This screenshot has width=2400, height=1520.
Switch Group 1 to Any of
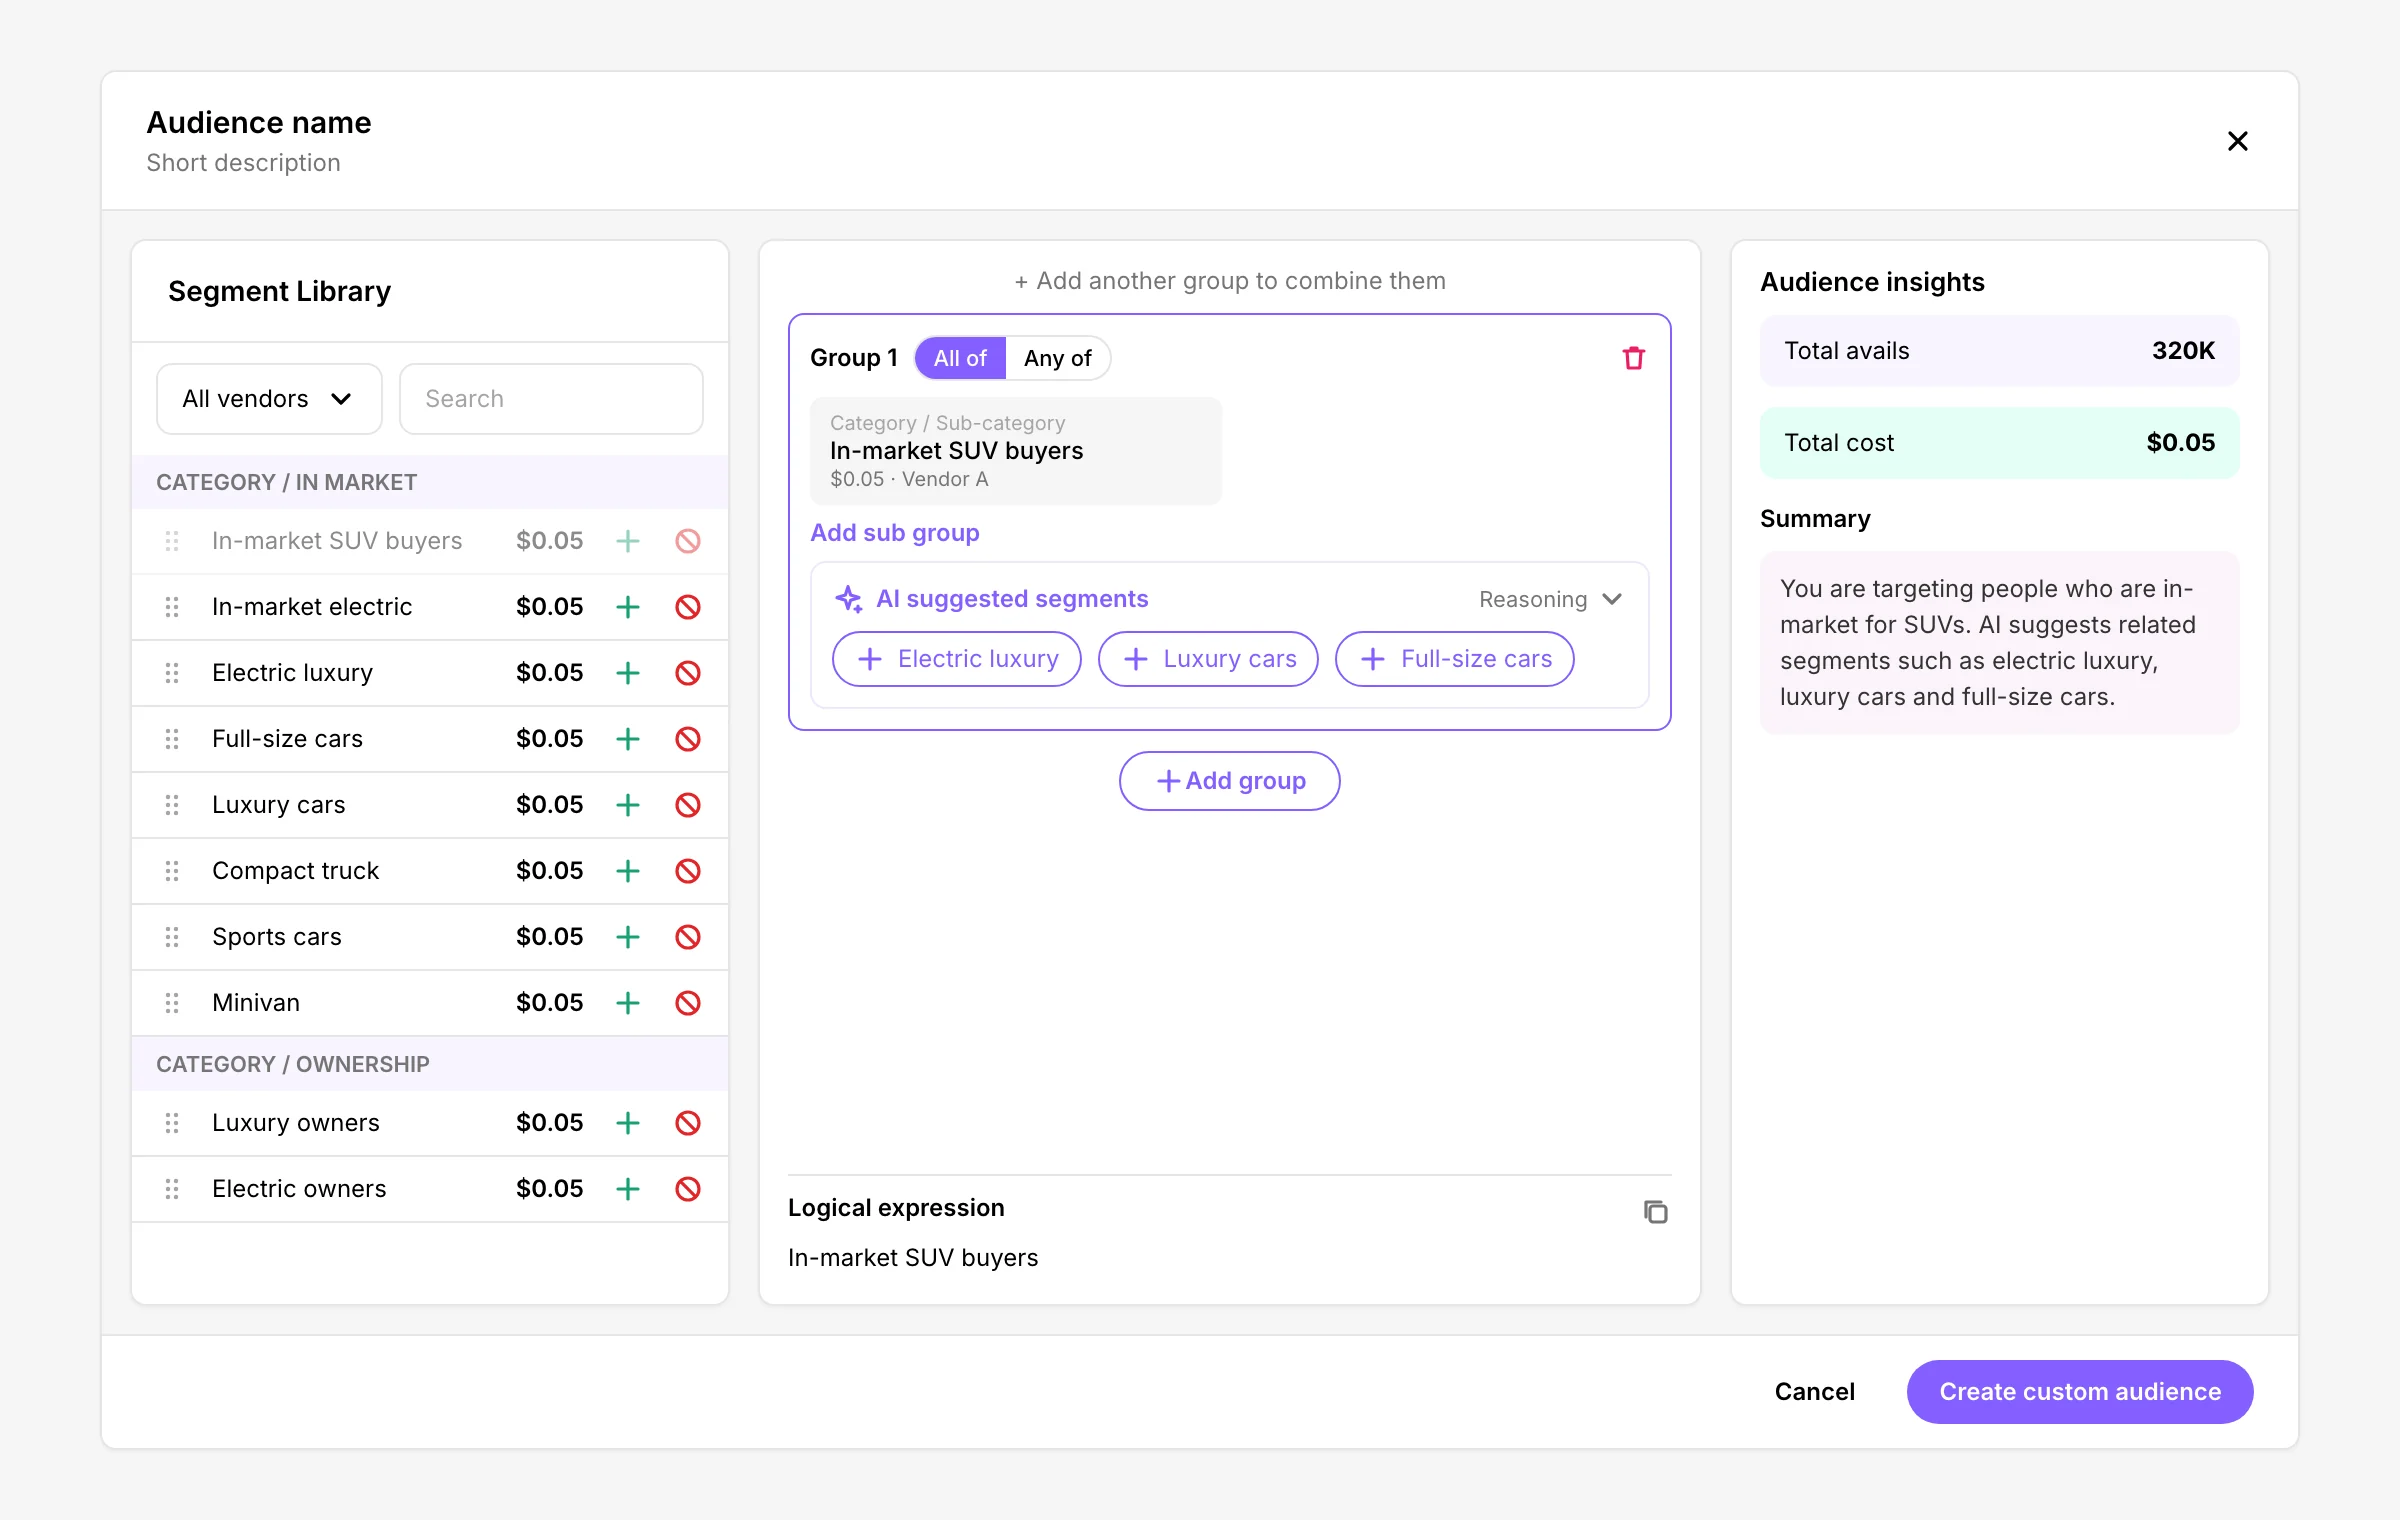tap(1057, 358)
